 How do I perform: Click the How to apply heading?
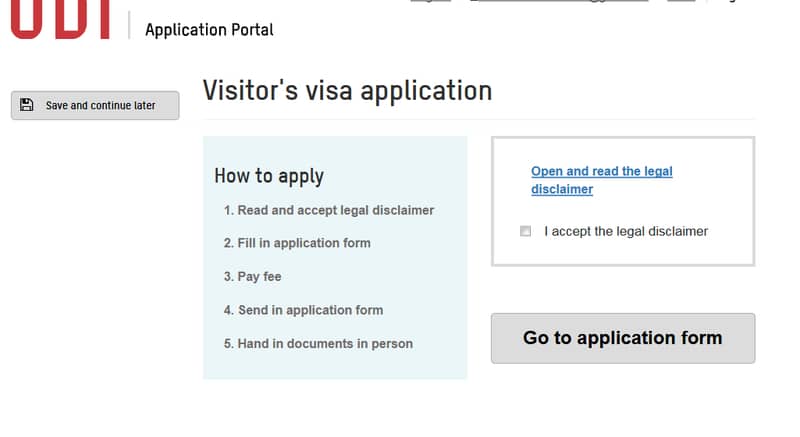pyautogui.click(x=269, y=176)
